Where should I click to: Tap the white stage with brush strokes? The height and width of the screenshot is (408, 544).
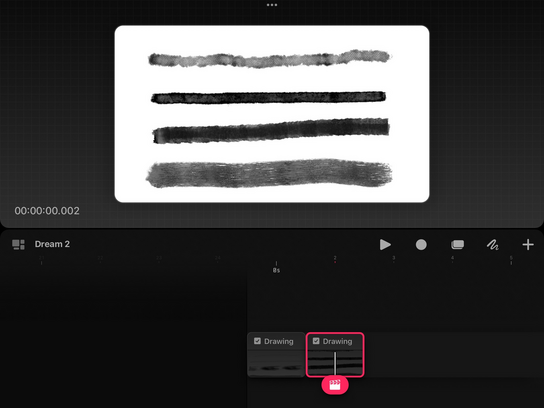click(272, 114)
